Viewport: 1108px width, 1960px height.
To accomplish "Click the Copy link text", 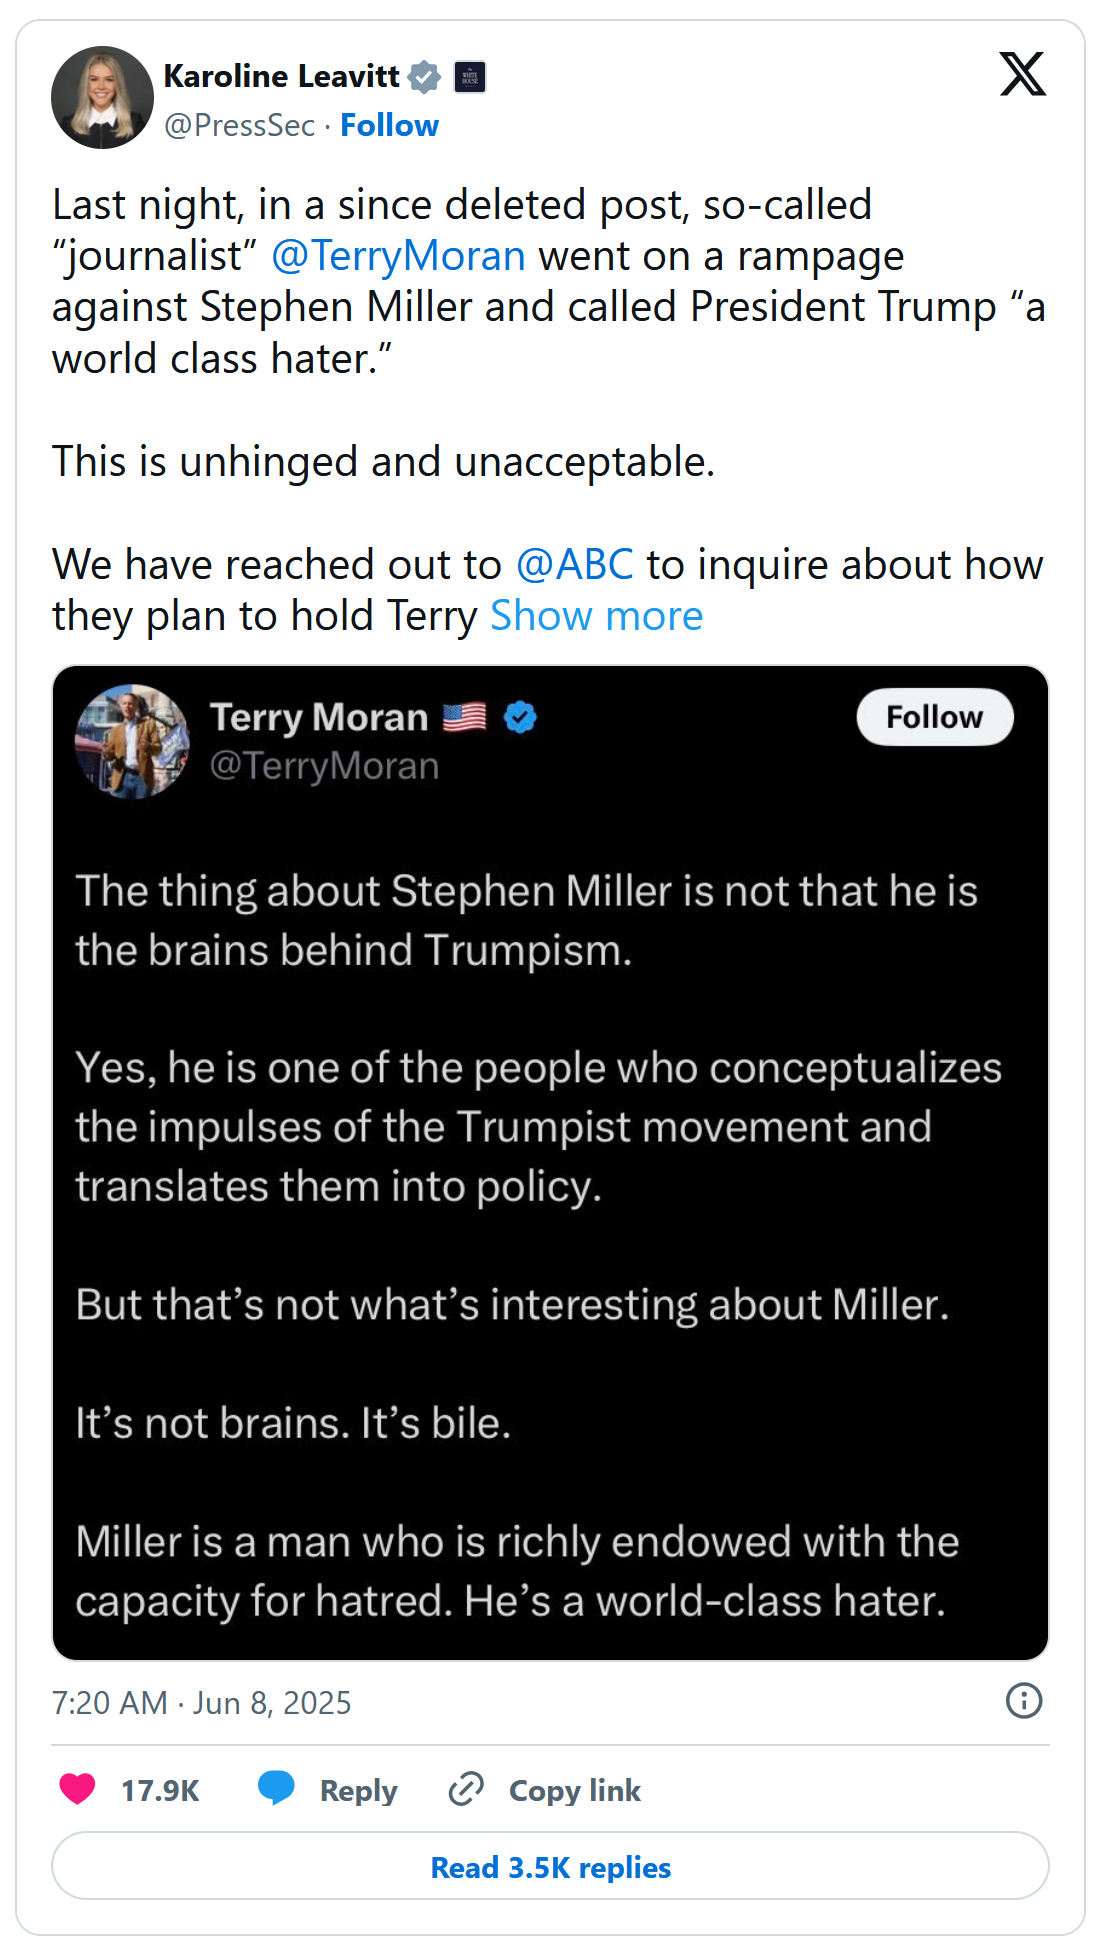I will [x=574, y=1790].
